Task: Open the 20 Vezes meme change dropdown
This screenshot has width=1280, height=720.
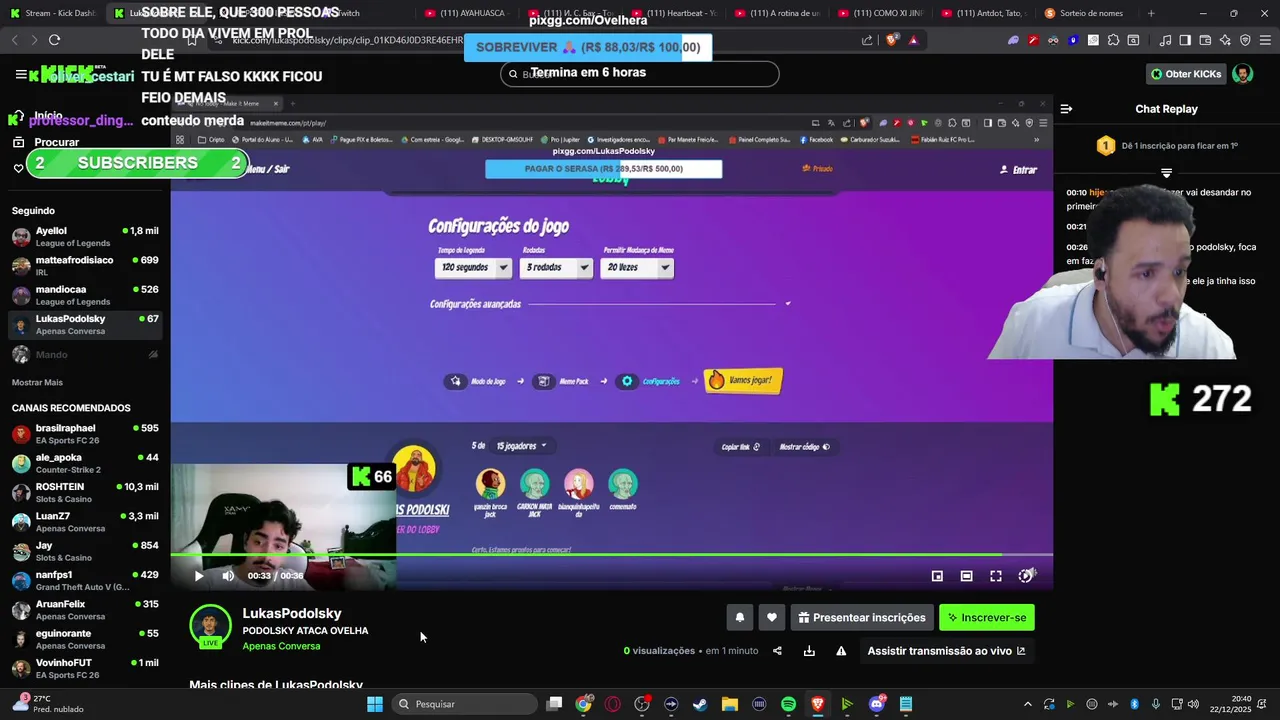Action: [637, 268]
